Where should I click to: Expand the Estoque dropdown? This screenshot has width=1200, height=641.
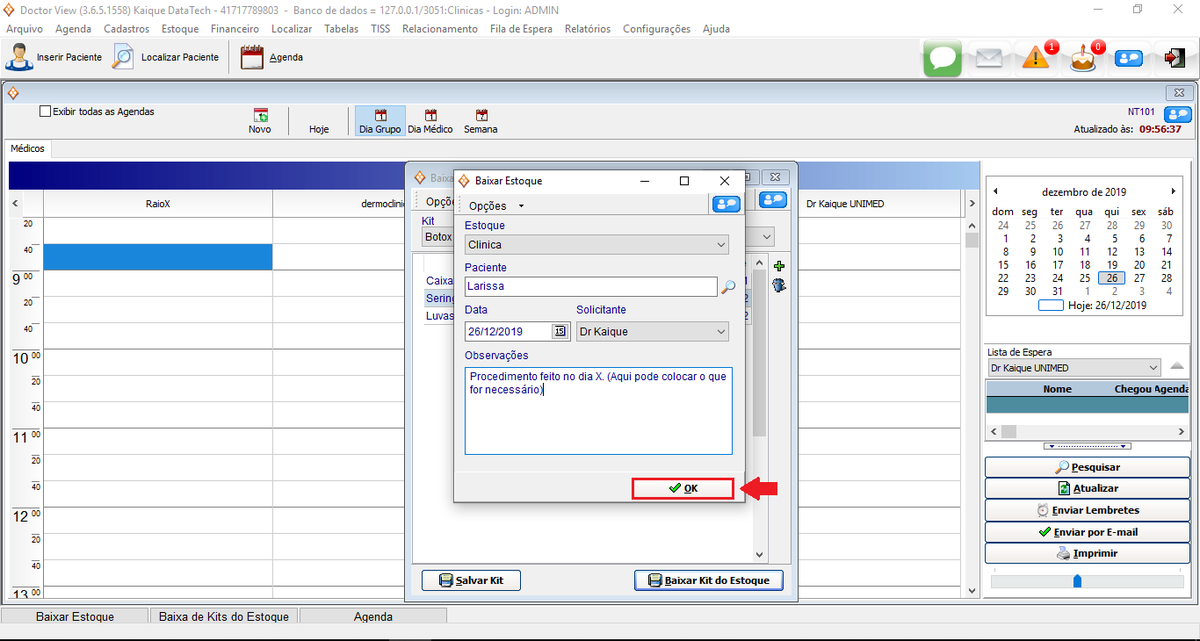coord(721,244)
